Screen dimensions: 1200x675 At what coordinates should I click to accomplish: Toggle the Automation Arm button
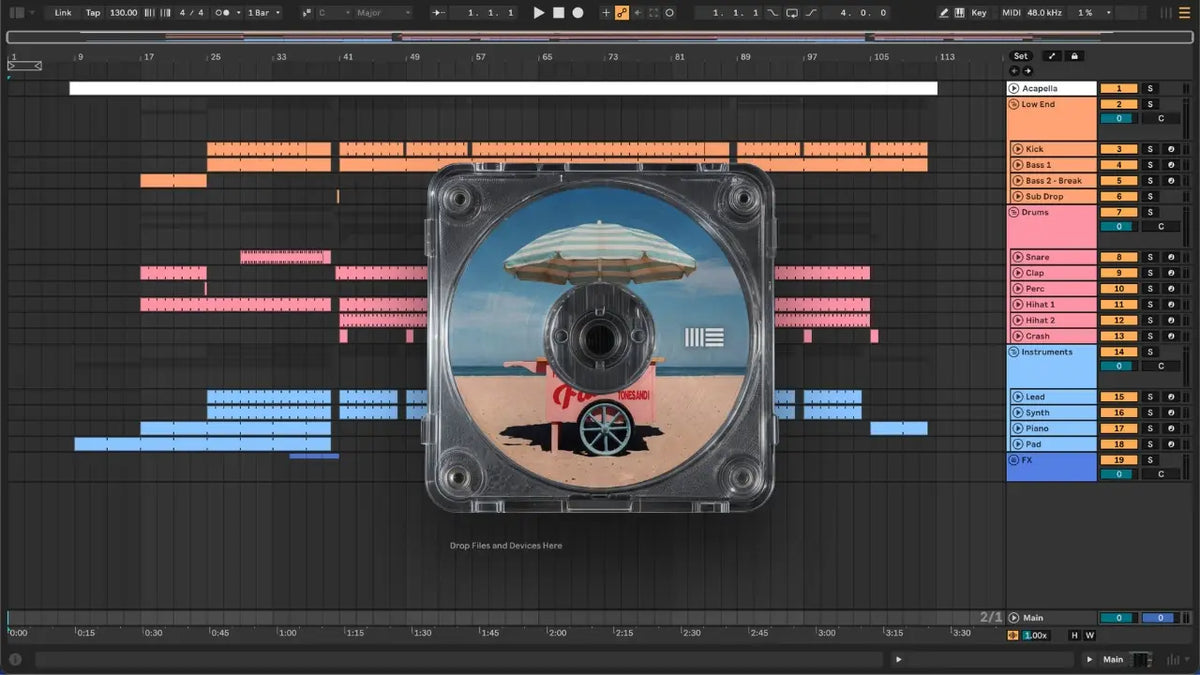(x=622, y=13)
